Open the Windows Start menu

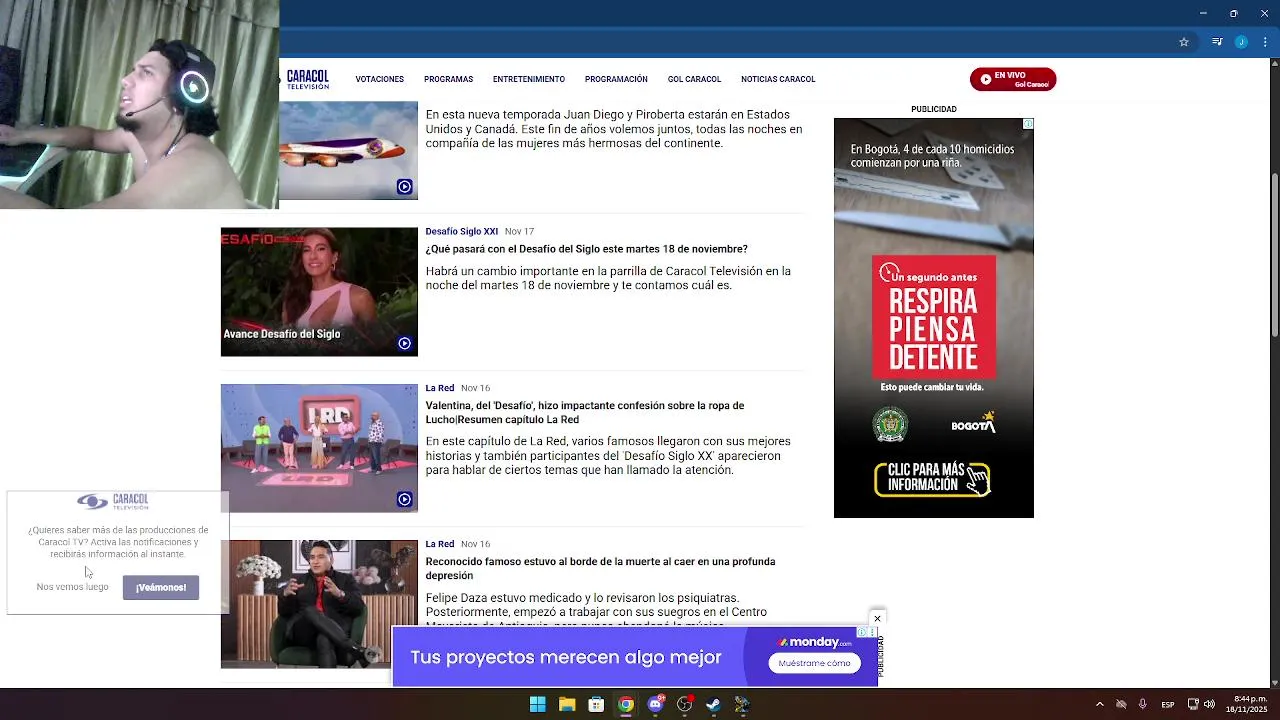[x=538, y=704]
